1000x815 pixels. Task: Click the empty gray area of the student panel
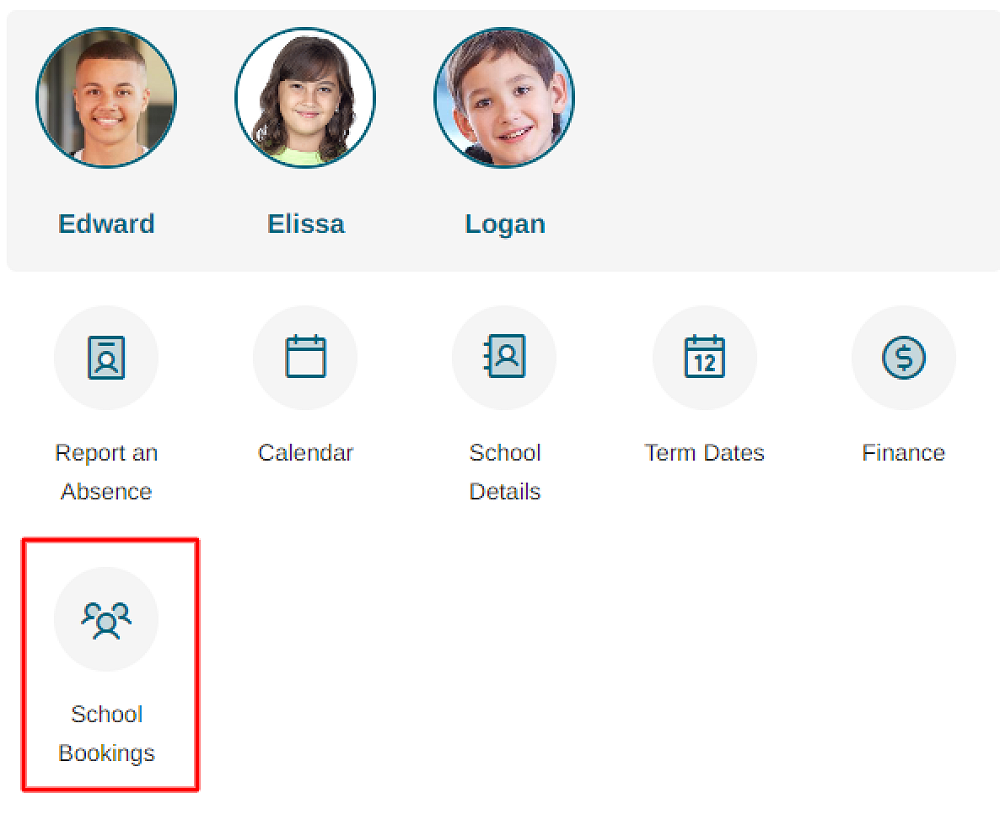(780, 140)
